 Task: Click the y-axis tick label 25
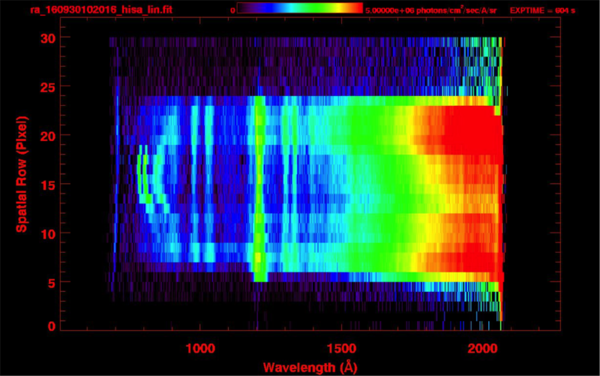click(48, 87)
